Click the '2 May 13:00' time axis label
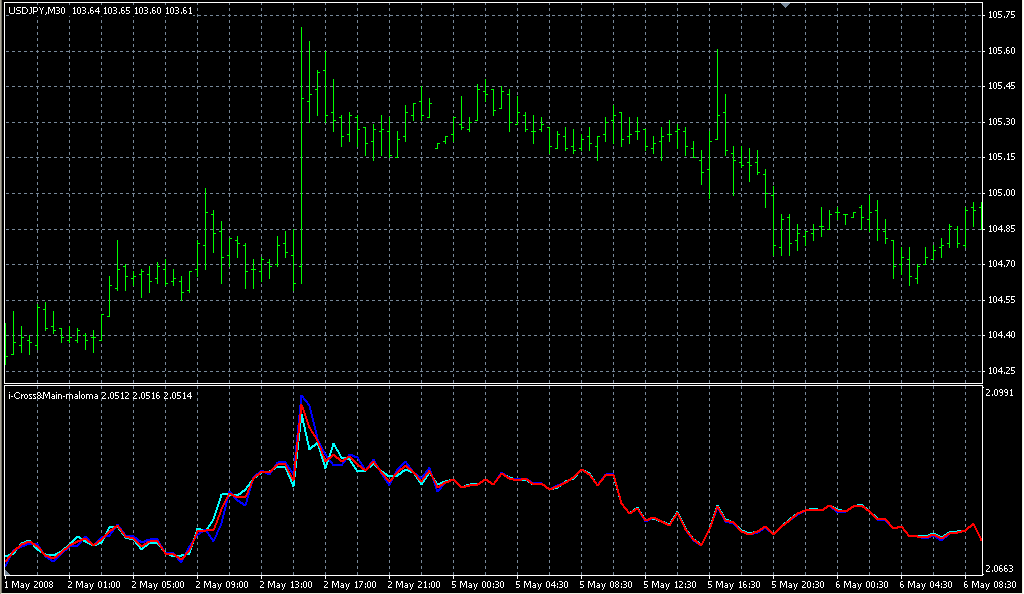This screenshot has width=1024, height=594. tap(287, 584)
